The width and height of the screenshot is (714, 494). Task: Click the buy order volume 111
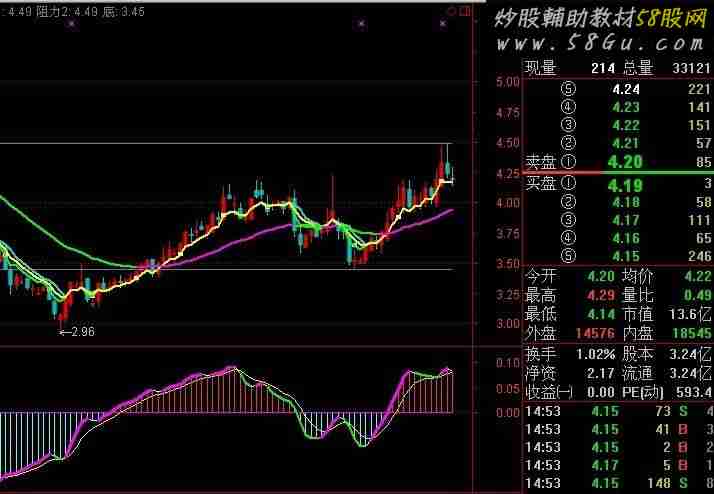point(699,220)
